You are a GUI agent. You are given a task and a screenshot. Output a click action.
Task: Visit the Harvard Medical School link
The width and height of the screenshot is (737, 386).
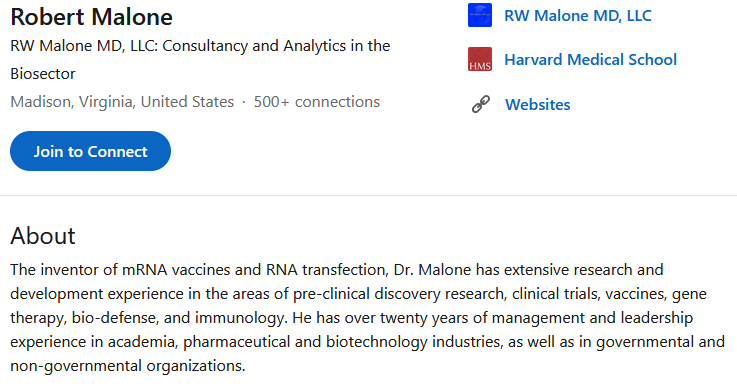click(590, 60)
